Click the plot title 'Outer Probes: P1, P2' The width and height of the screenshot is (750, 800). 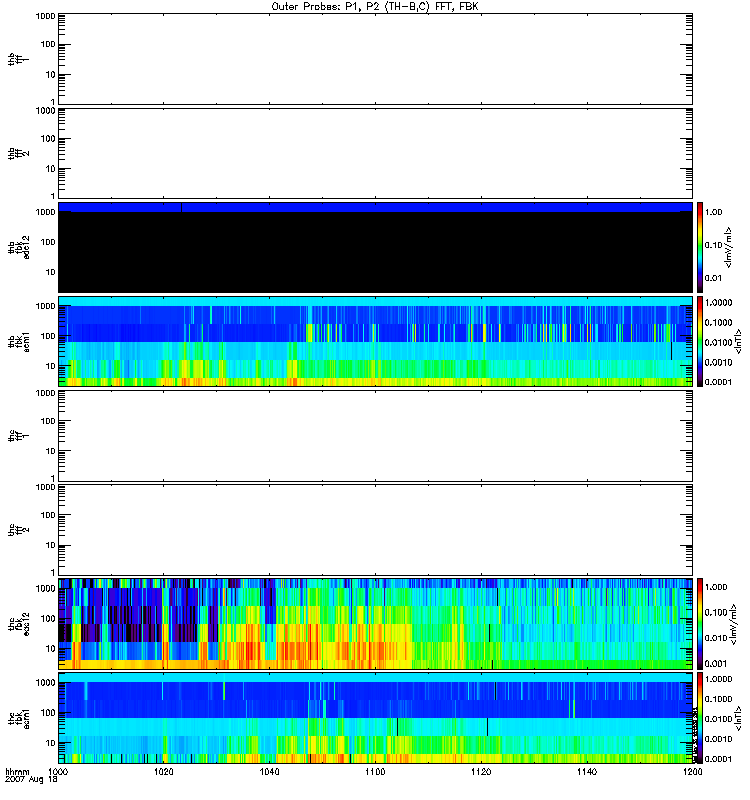tap(375, 6)
